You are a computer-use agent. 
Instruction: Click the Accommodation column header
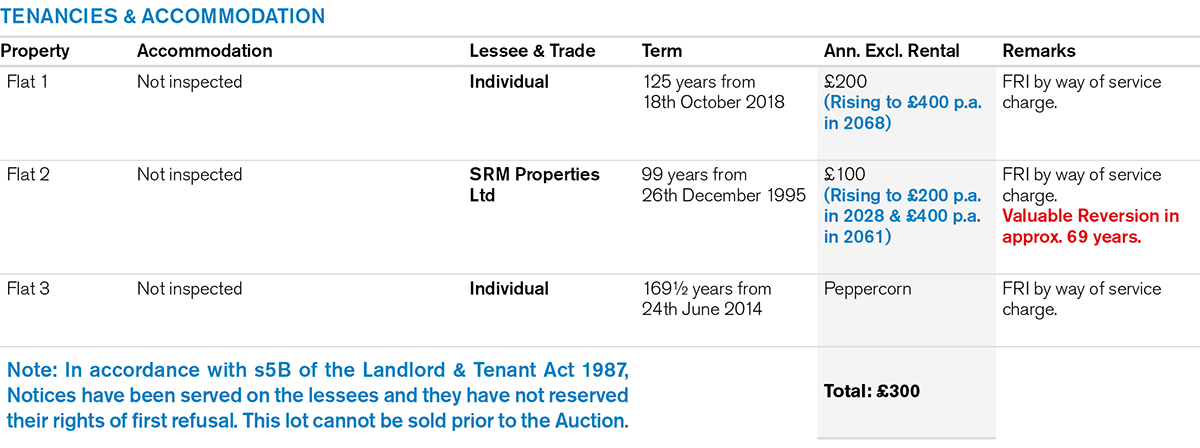tap(204, 51)
